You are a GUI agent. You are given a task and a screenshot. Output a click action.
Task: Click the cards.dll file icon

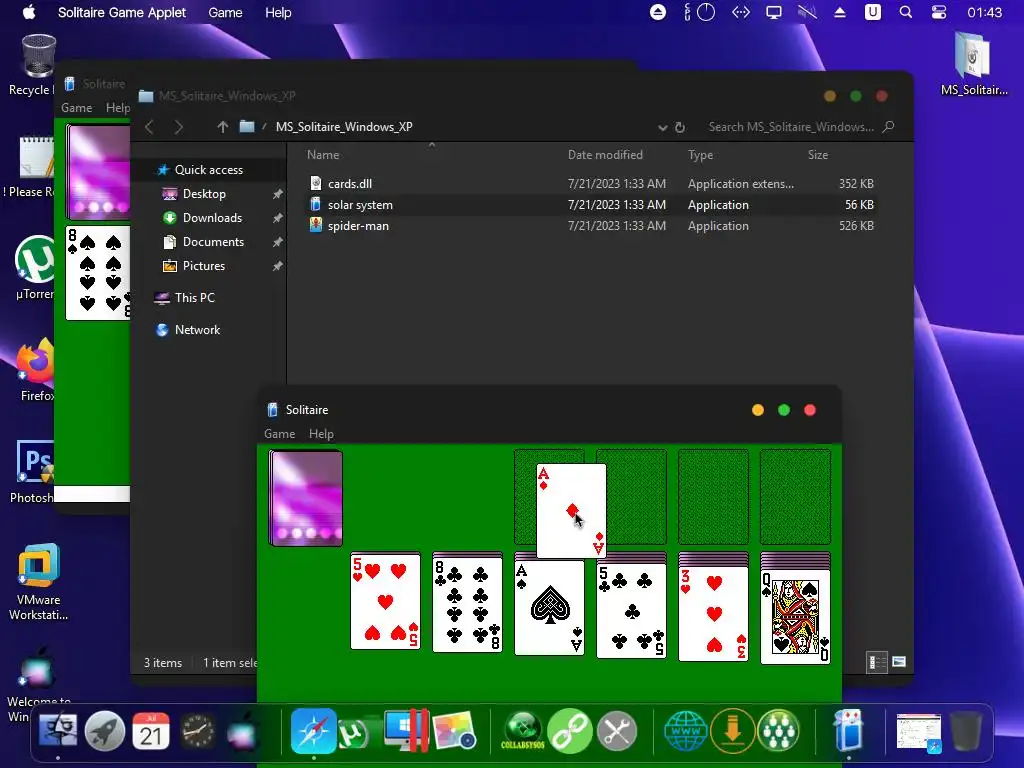315,184
